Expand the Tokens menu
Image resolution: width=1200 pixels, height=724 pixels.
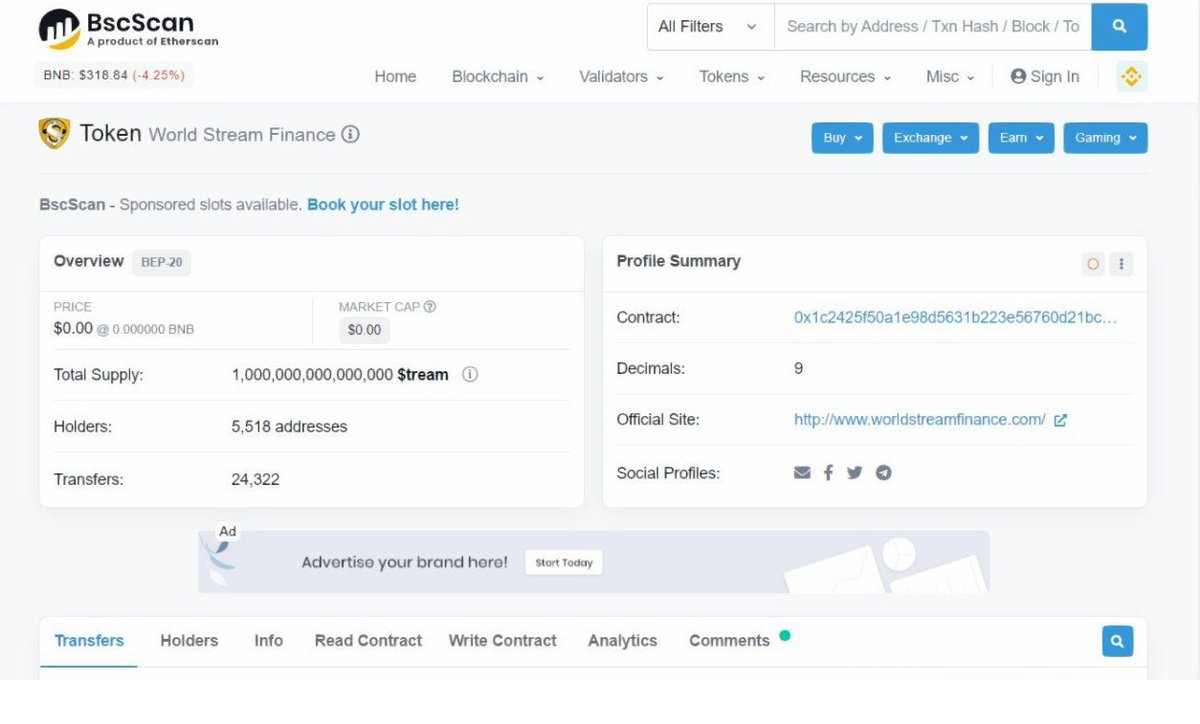[732, 77]
